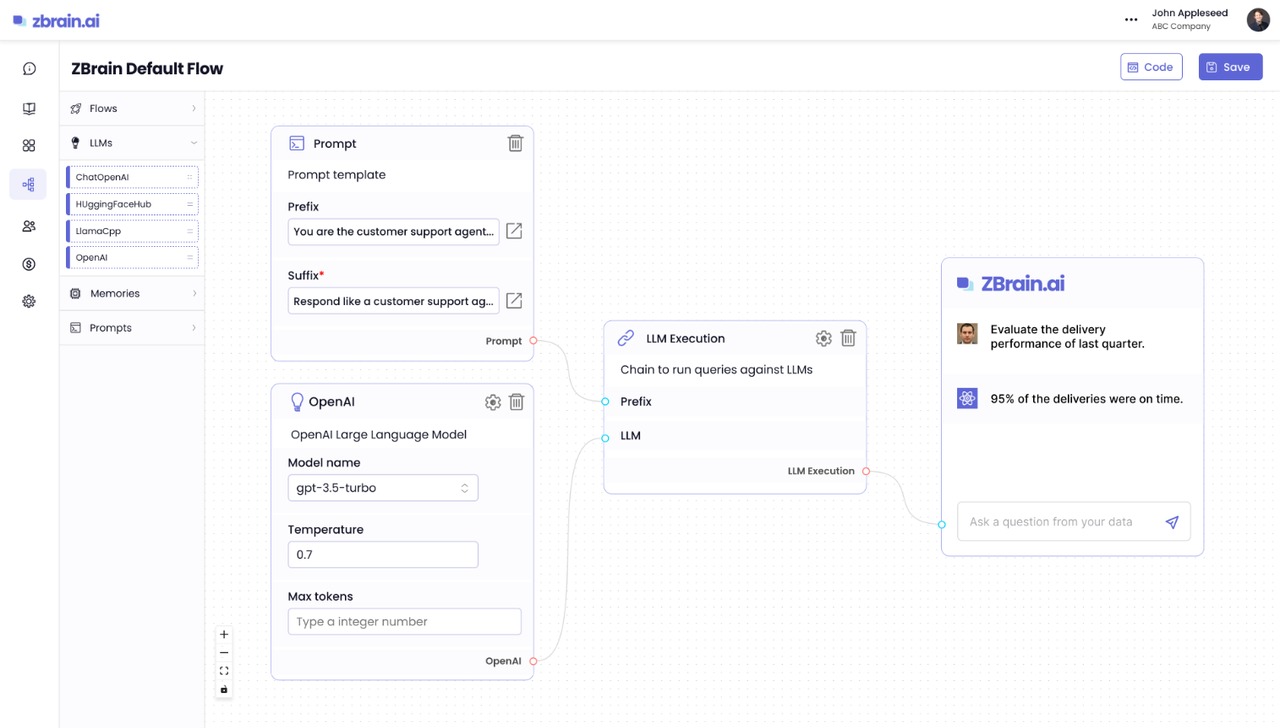The image size is (1280, 728).
Task: Send the question with paper plane icon
Action: click(1172, 522)
